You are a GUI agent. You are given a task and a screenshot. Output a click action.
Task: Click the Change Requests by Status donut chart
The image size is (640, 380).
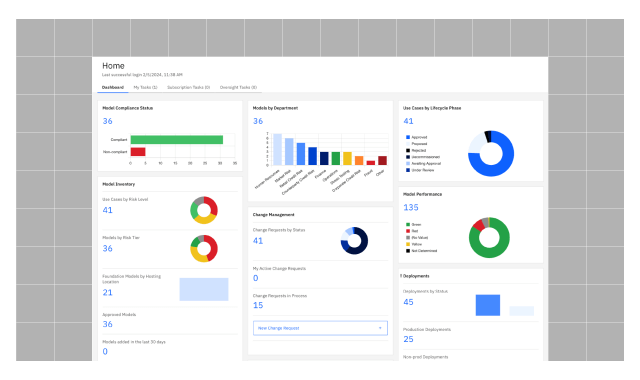[x=354, y=241]
